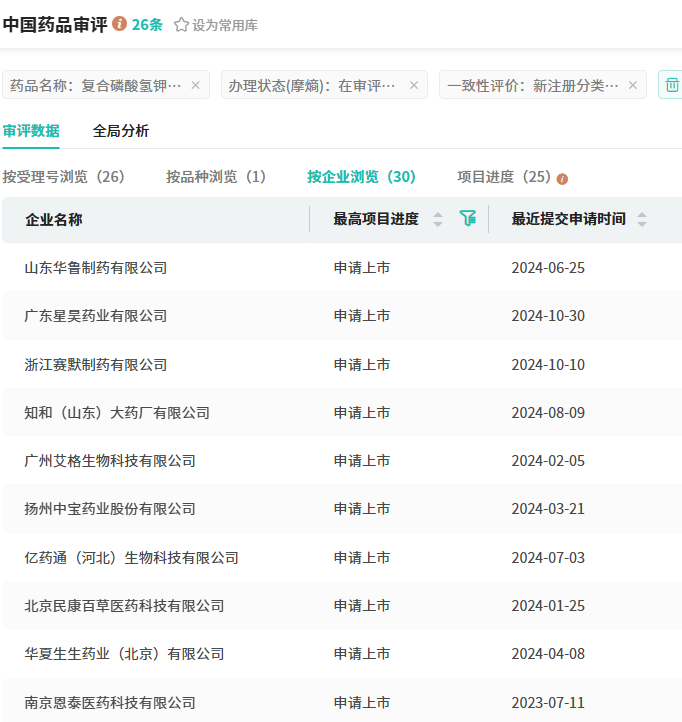Switch to the 全局分析 tab
The image size is (682, 722).
coord(121,130)
